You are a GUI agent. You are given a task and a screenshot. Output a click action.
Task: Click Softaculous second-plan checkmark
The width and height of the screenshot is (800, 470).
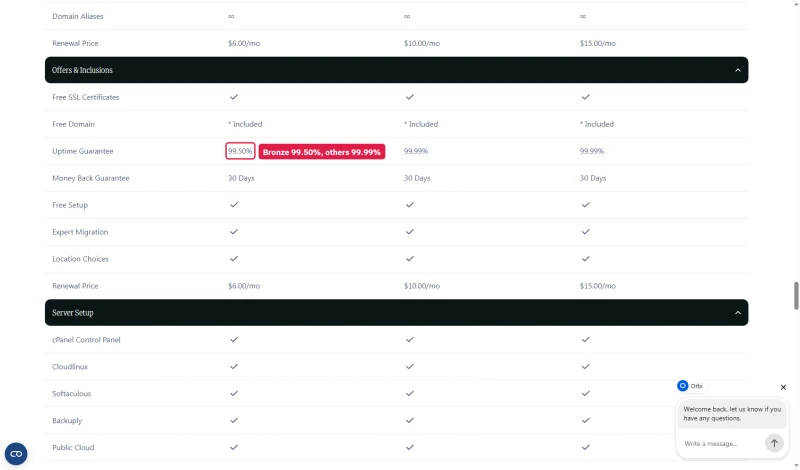point(410,393)
